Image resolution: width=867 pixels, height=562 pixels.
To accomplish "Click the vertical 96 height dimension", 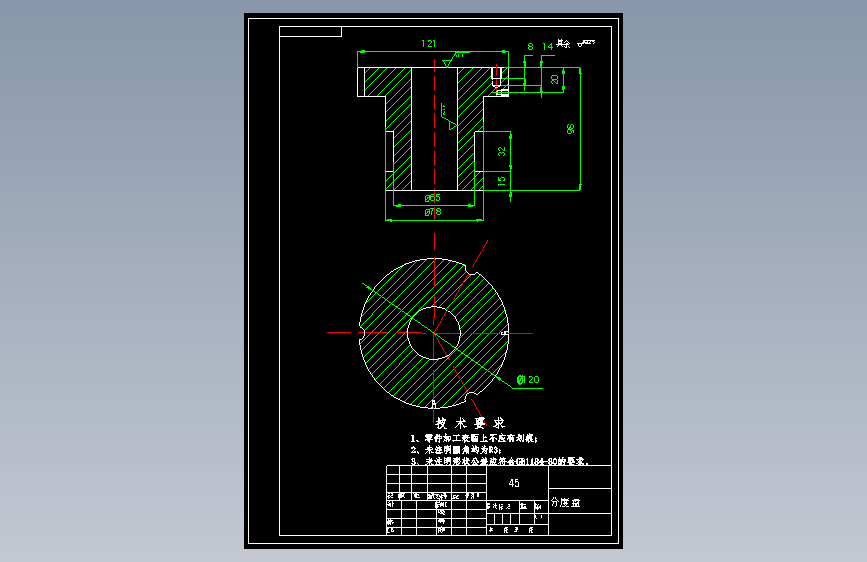I will pos(571,129).
